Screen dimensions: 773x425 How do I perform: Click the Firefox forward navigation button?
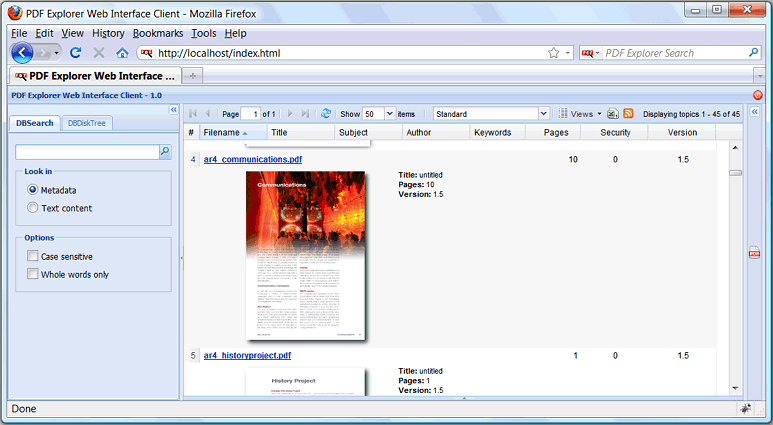click(43, 53)
